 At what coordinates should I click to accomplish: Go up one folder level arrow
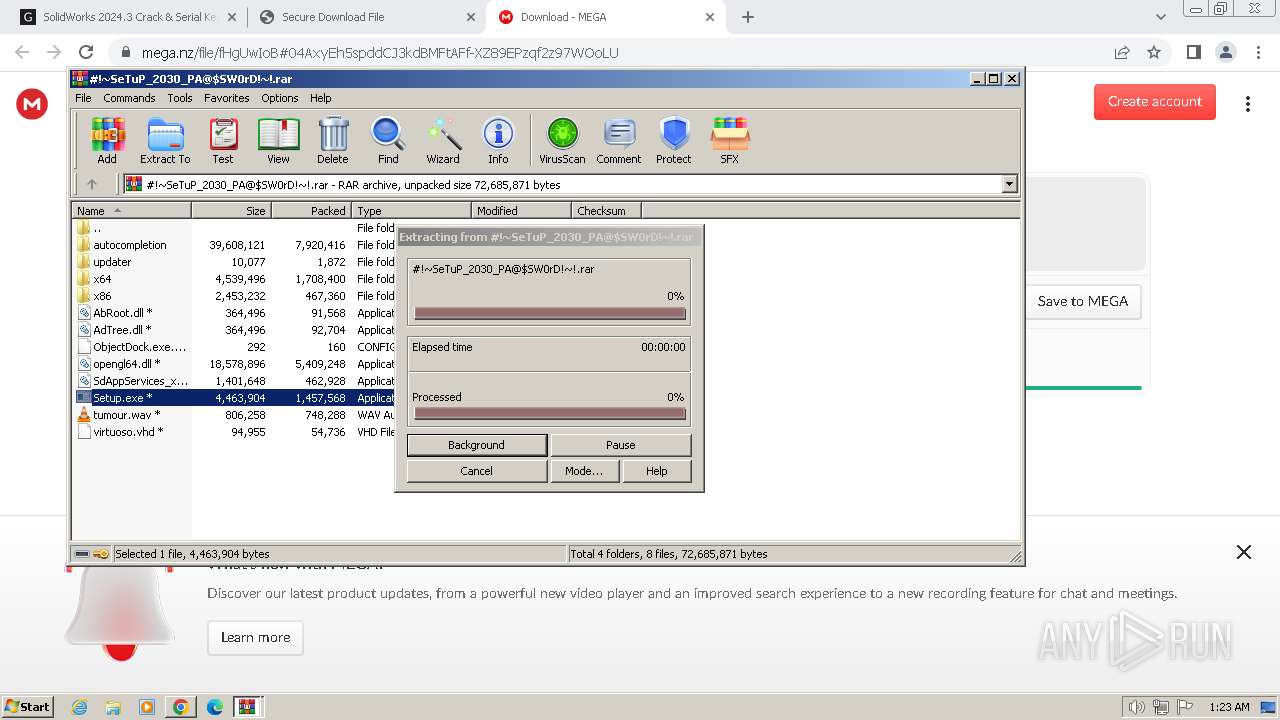(x=92, y=184)
